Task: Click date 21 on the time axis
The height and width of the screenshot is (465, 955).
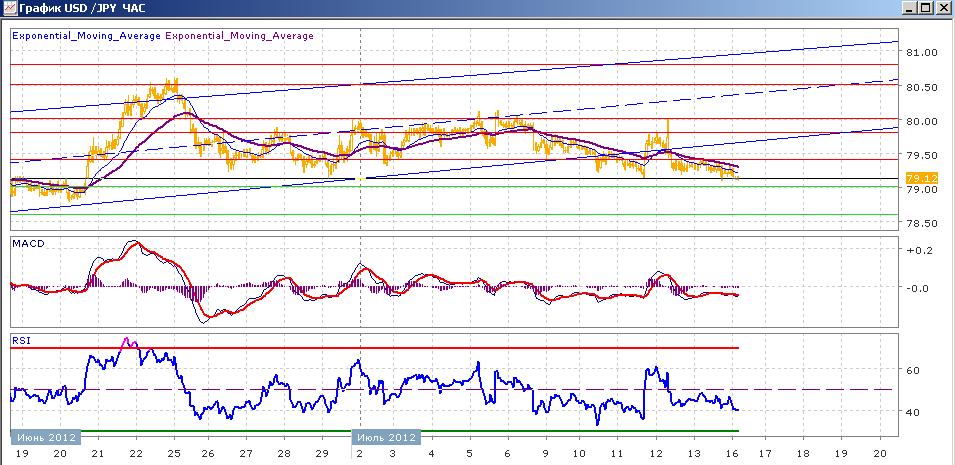Action: point(97,454)
